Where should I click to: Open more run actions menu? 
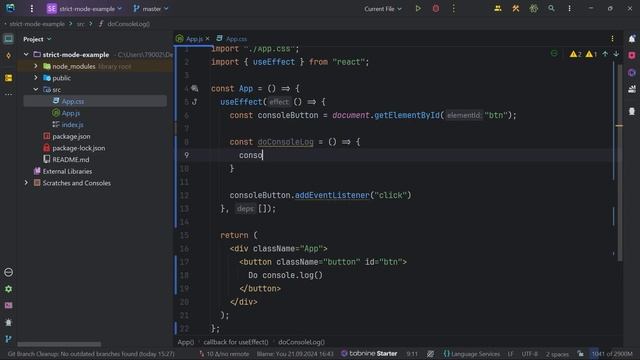pos(453,9)
